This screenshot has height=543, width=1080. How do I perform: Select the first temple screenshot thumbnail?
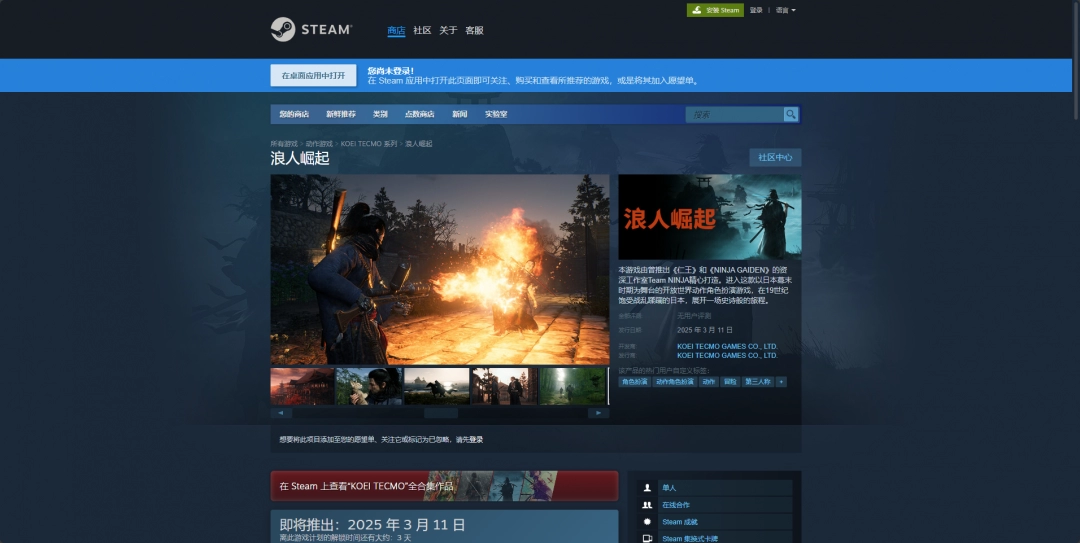point(302,386)
